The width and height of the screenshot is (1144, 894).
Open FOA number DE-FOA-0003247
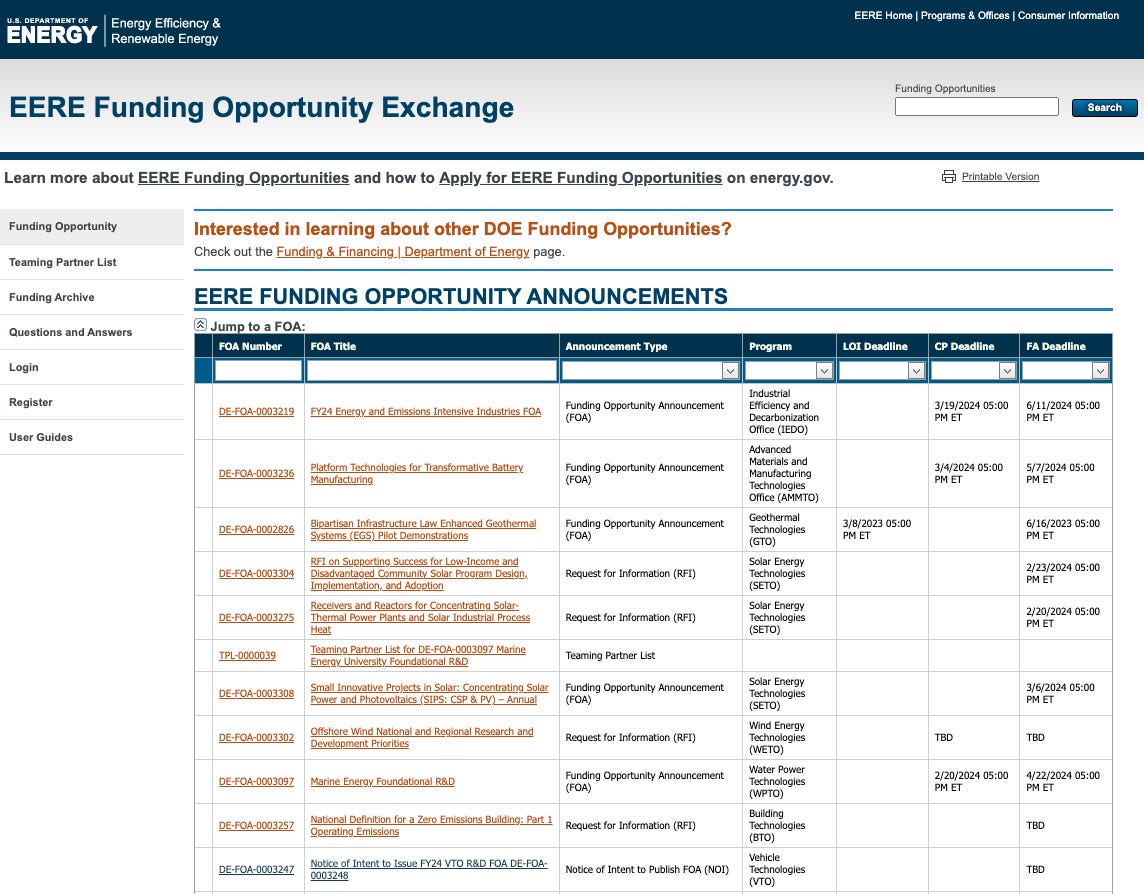point(256,869)
